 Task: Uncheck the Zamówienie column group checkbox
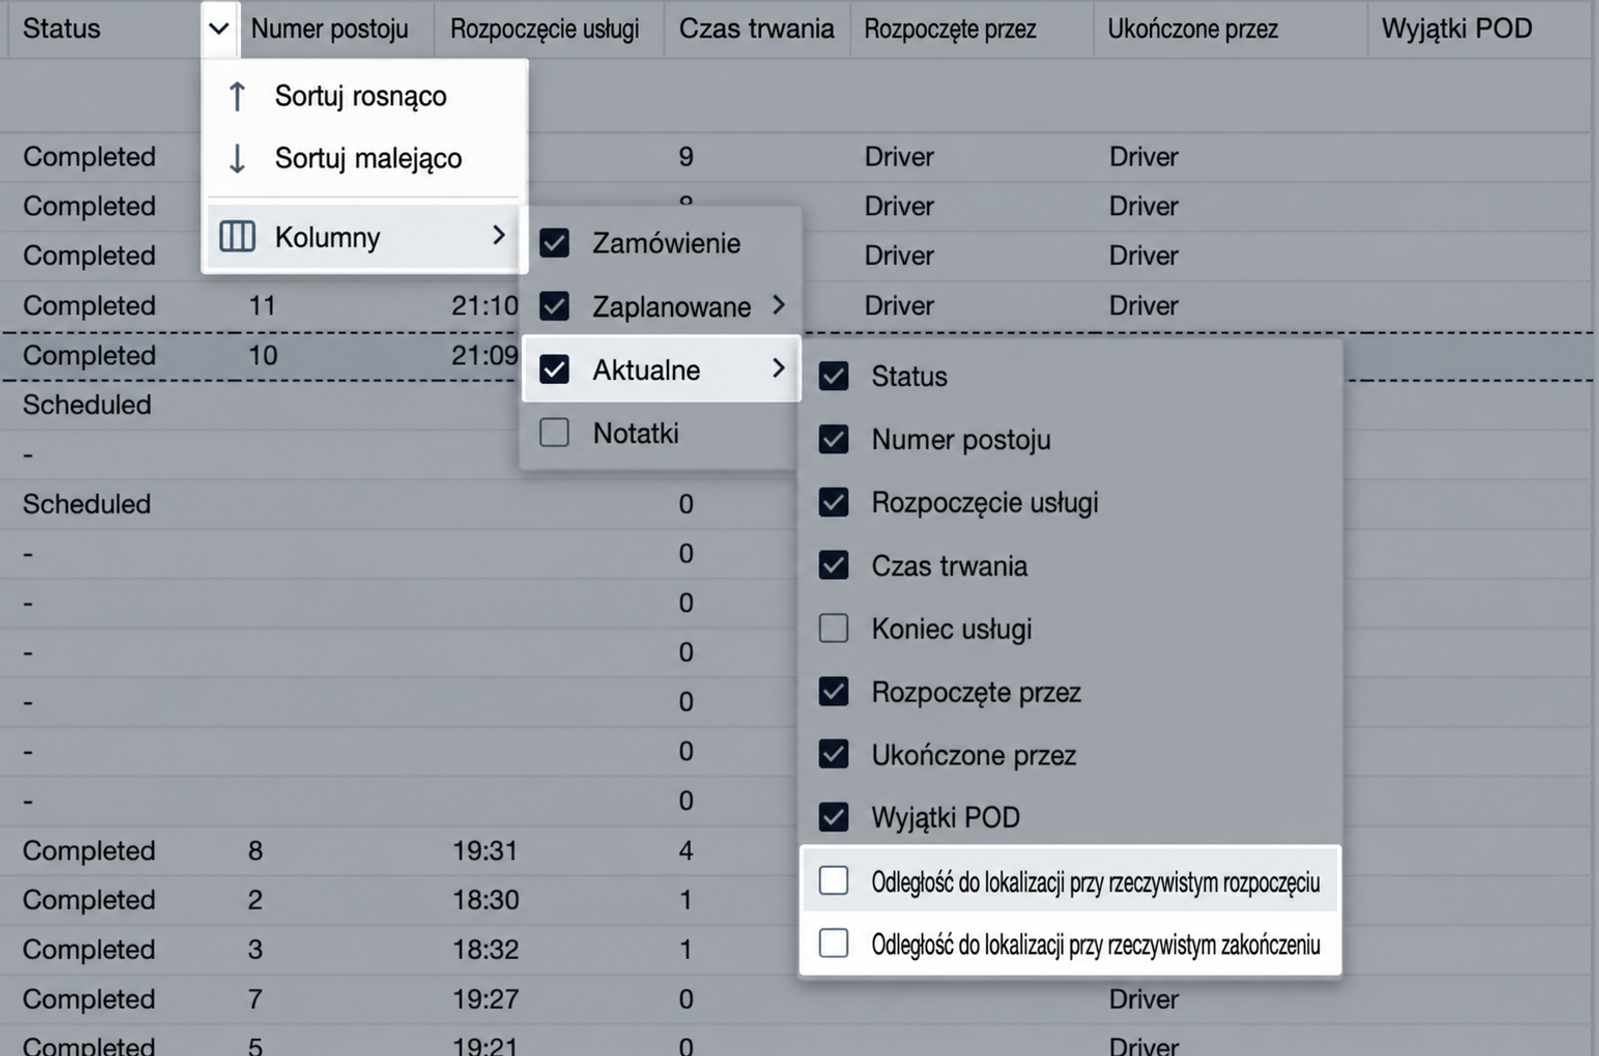pos(554,243)
